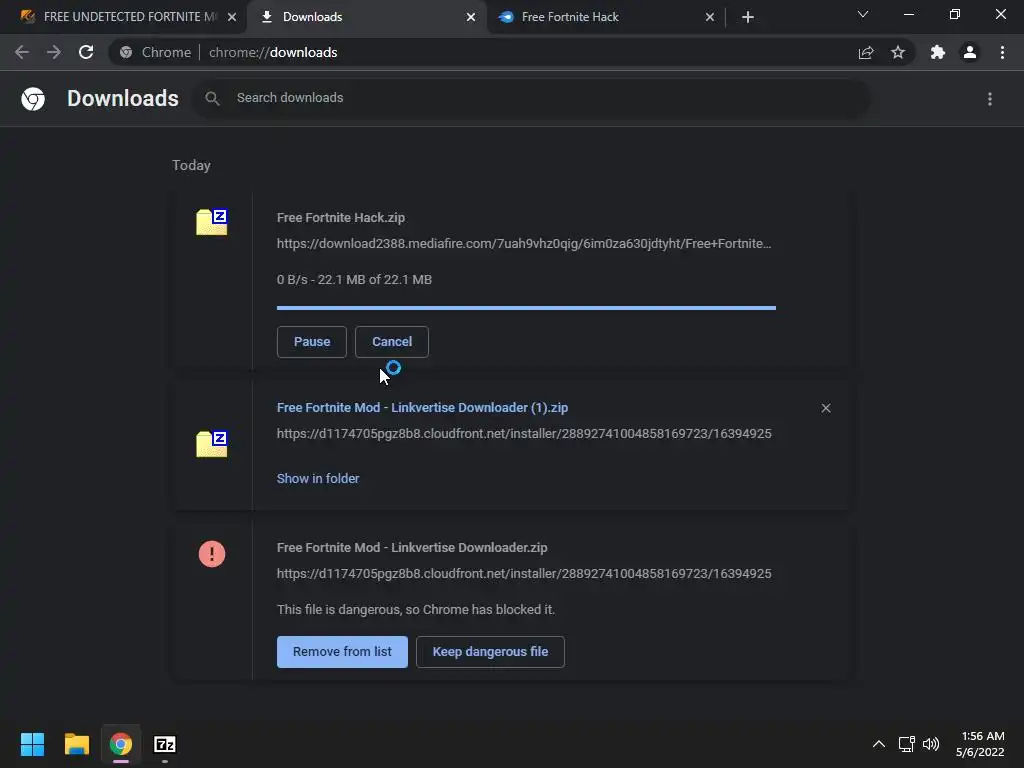The height and width of the screenshot is (768, 1024).
Task: Click the Linkvertise Downloader (1).zip file icon
Action: click(212, 444)
